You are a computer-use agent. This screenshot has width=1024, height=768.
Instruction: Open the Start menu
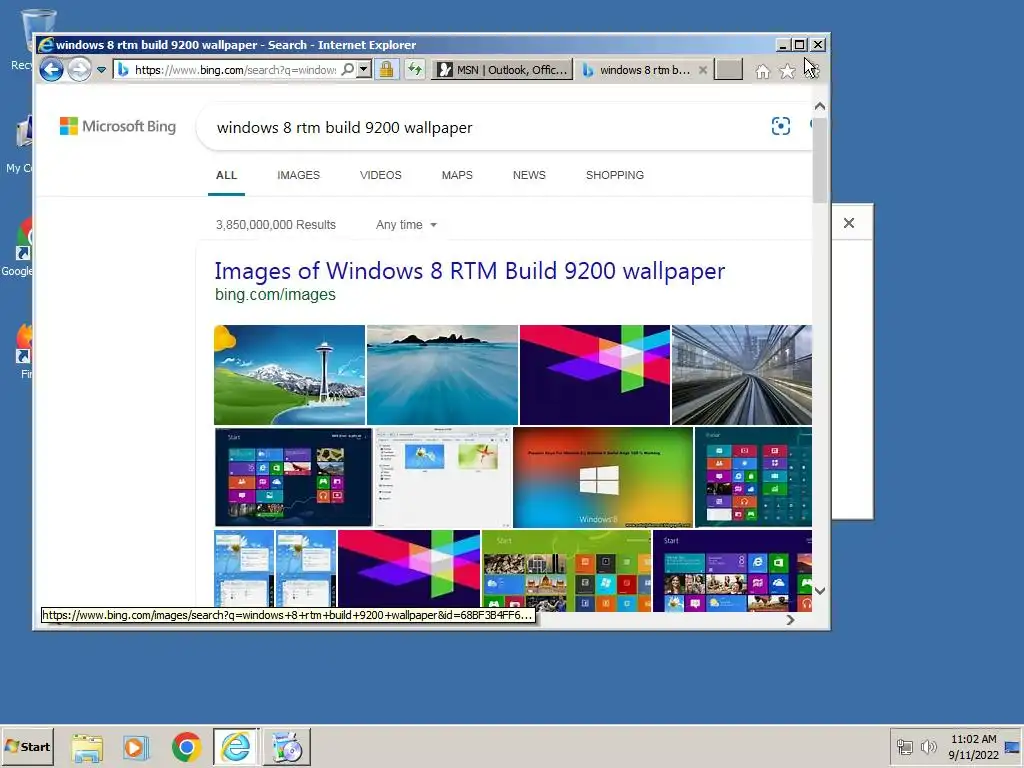[x=27, y=746]
